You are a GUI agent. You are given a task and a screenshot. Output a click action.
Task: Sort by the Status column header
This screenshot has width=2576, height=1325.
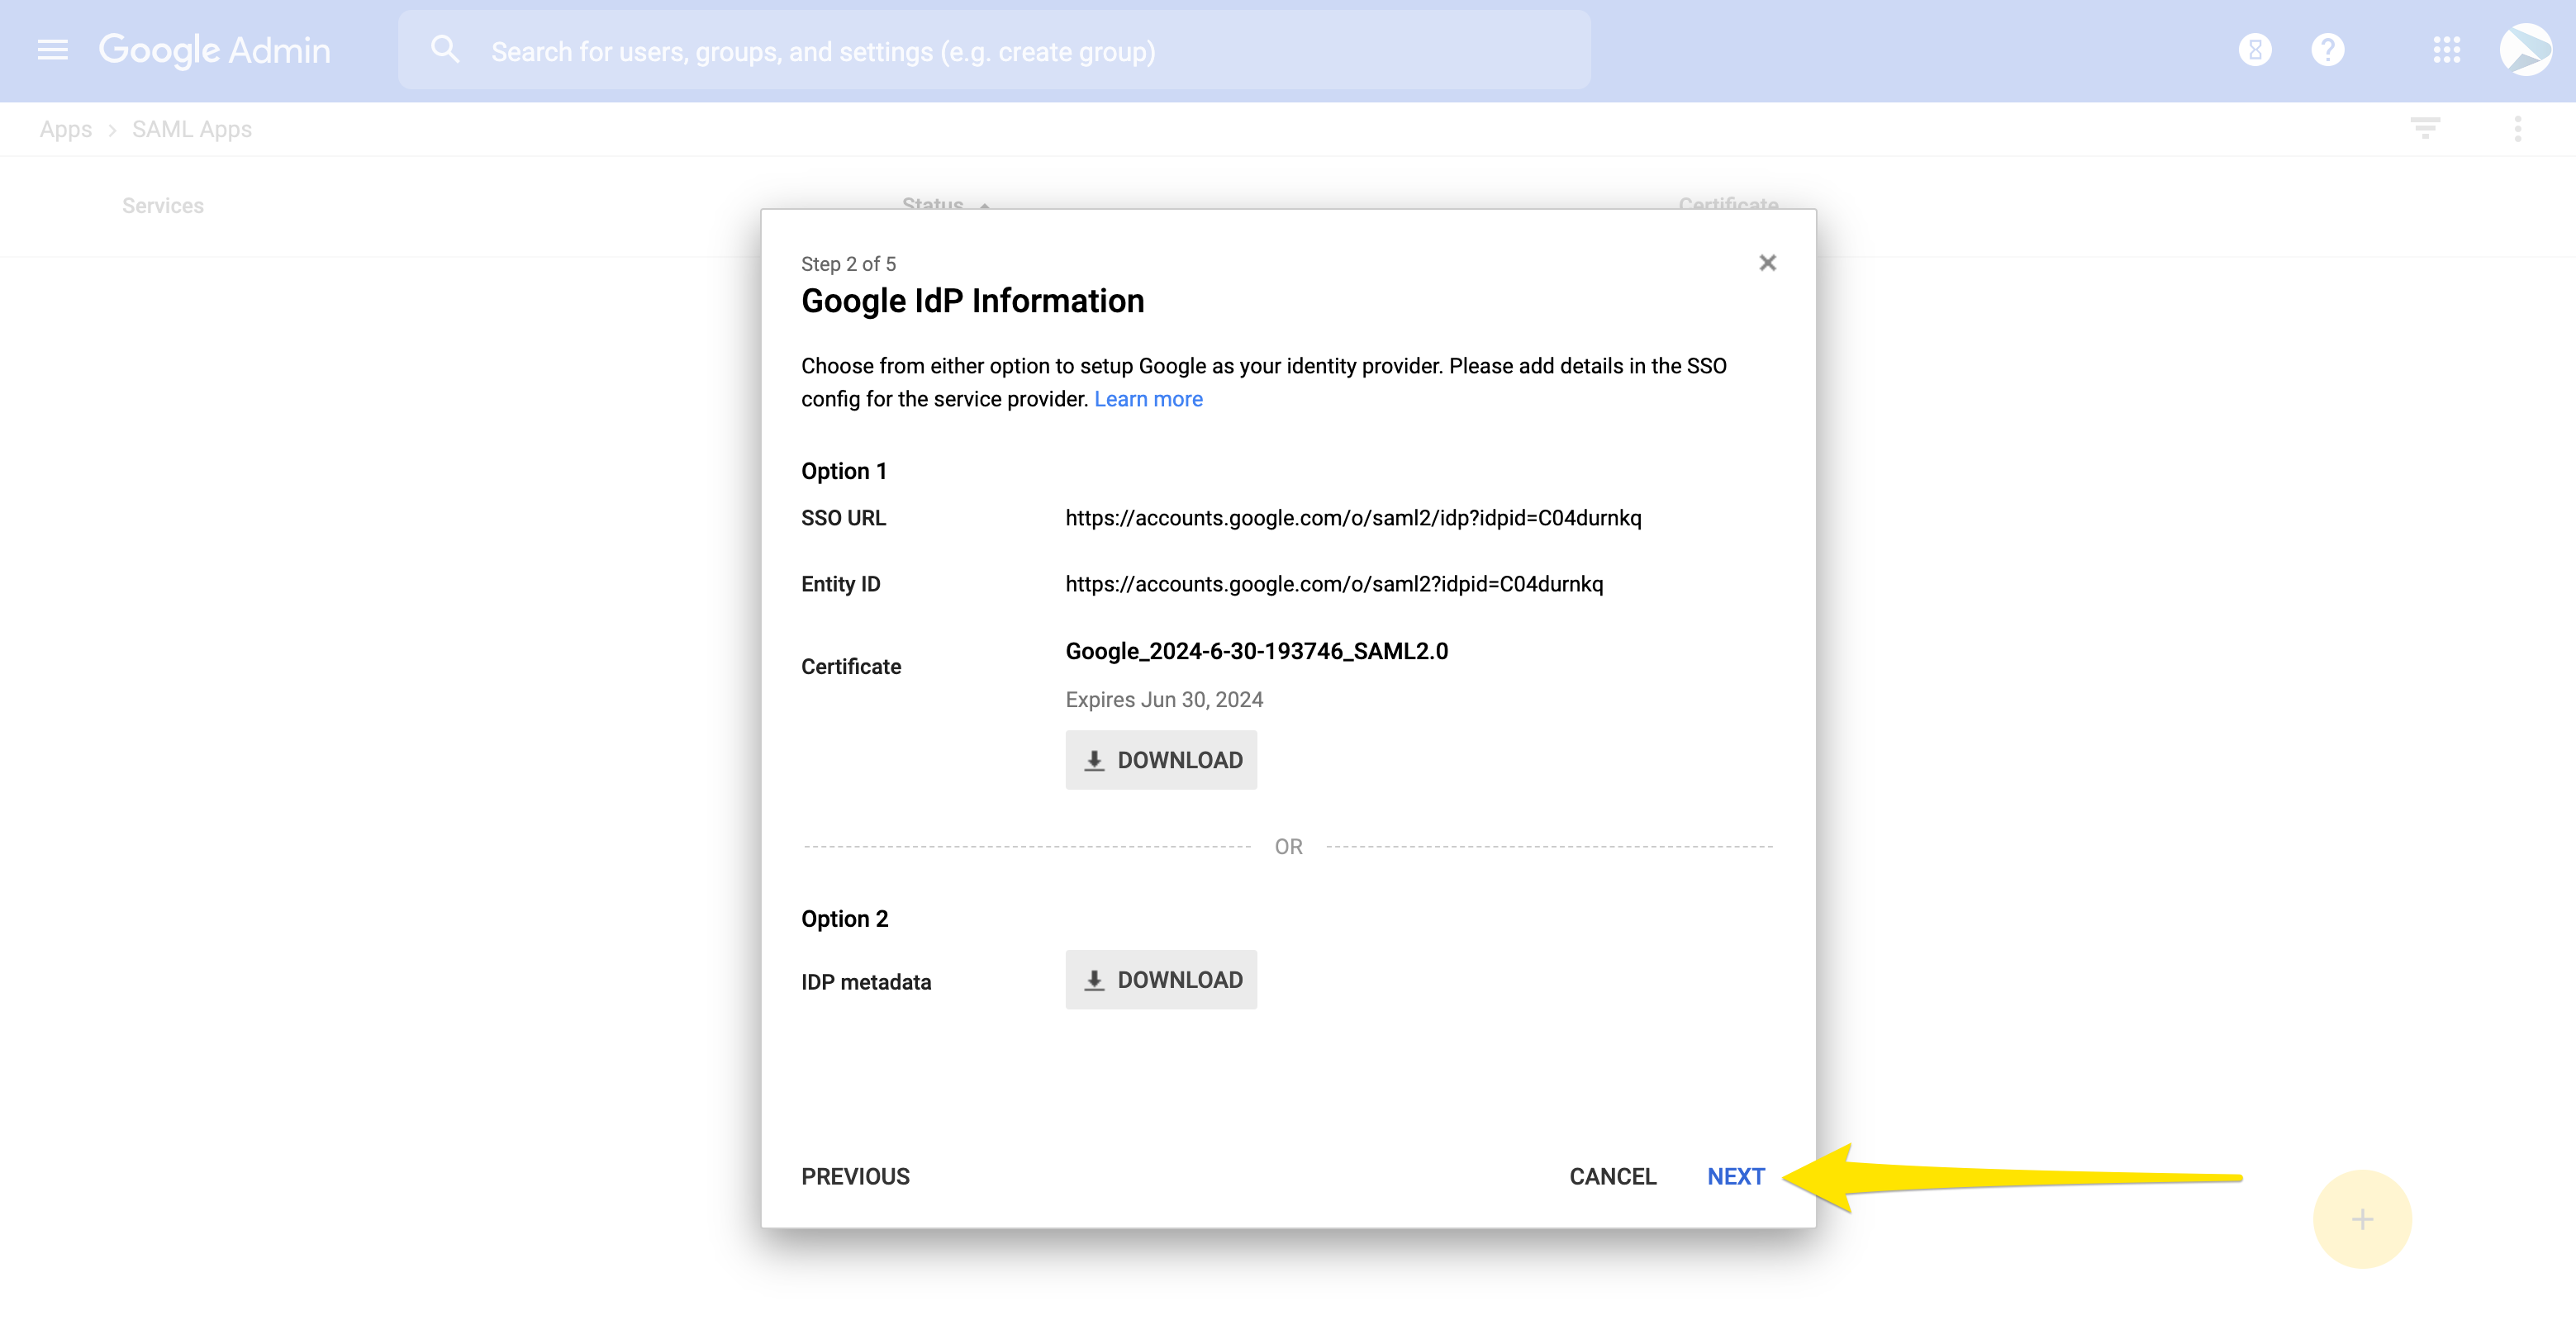(932, 204)
